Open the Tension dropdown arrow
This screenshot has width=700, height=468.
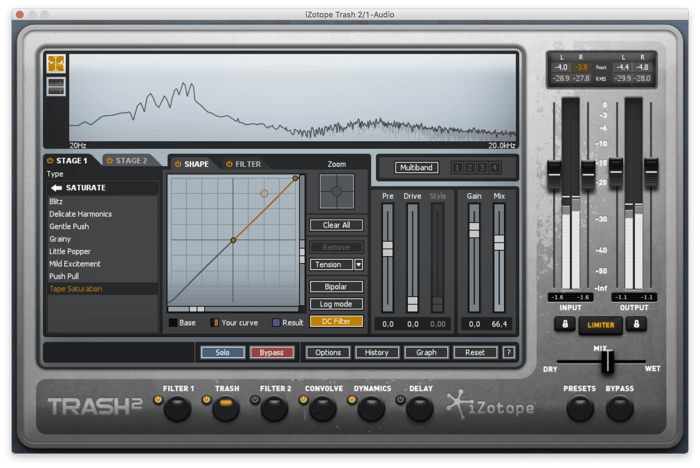358,264
